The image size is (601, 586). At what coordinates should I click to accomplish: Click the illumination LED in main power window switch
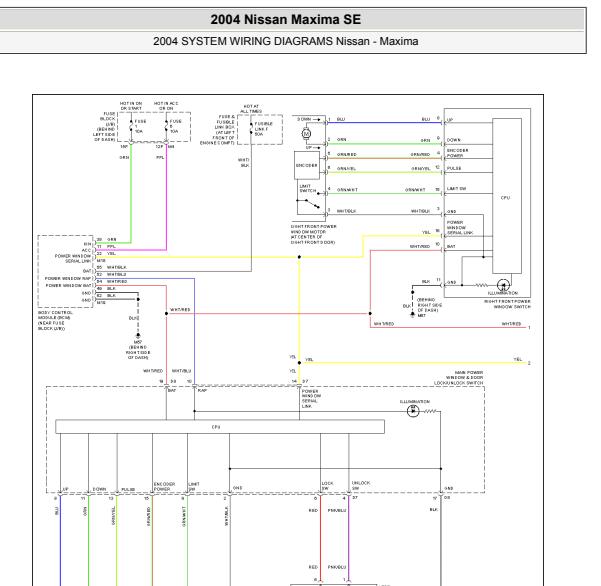pos(413,411)
